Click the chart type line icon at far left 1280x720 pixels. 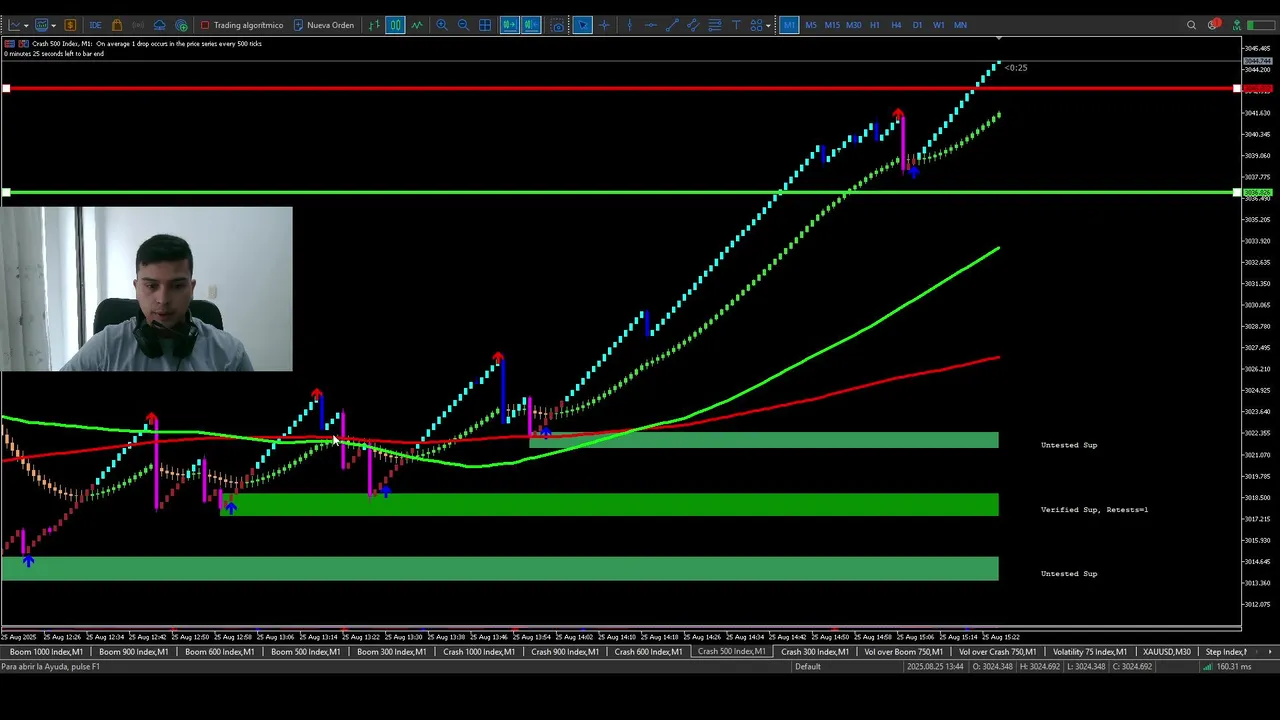14,25
